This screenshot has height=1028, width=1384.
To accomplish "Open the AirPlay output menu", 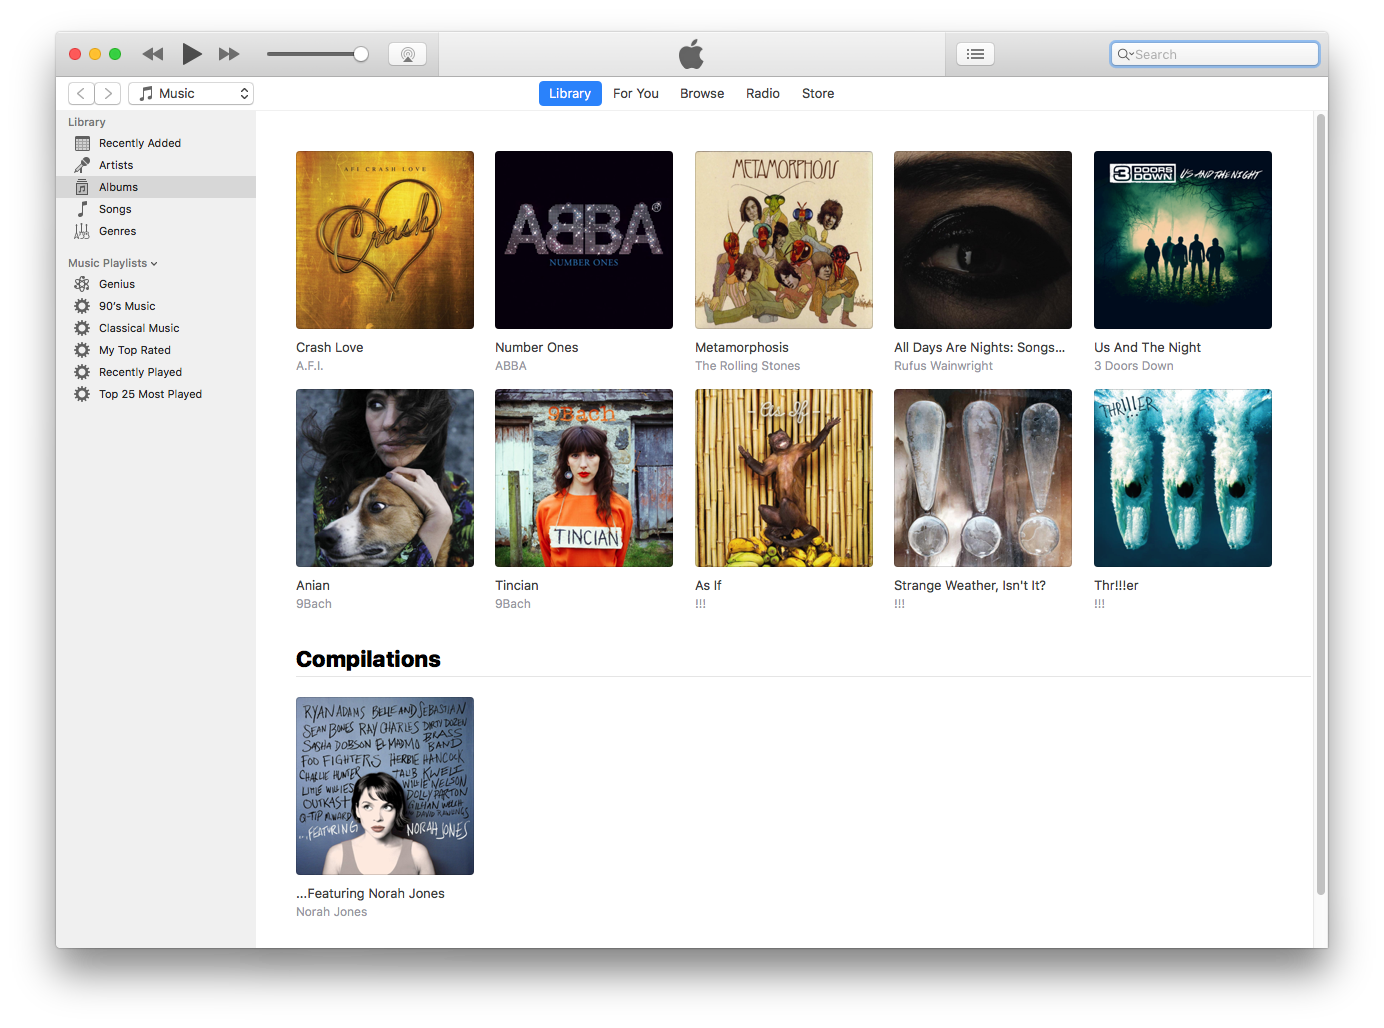I will pos(407,54).
